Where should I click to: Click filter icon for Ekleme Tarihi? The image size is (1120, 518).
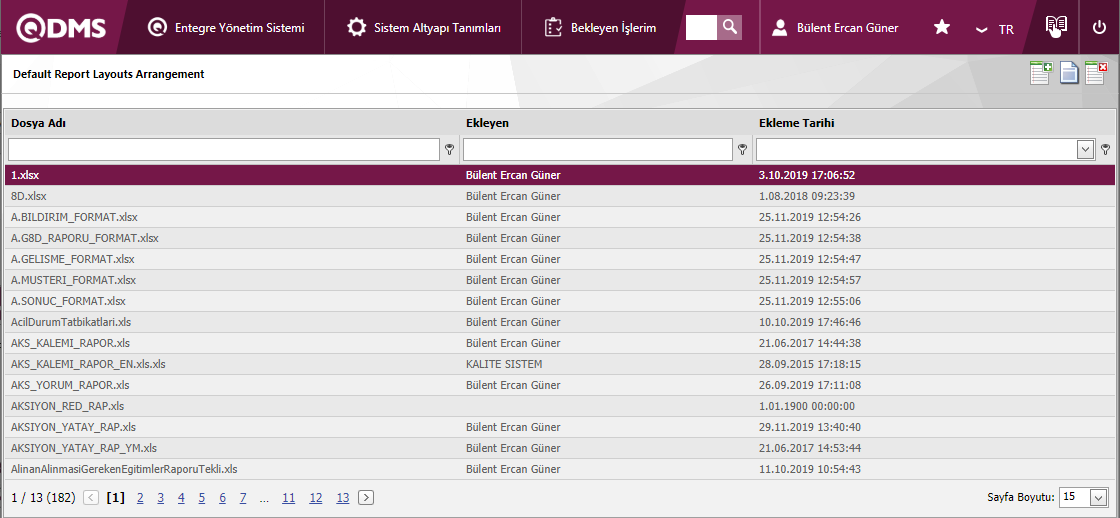point(1106,149)
